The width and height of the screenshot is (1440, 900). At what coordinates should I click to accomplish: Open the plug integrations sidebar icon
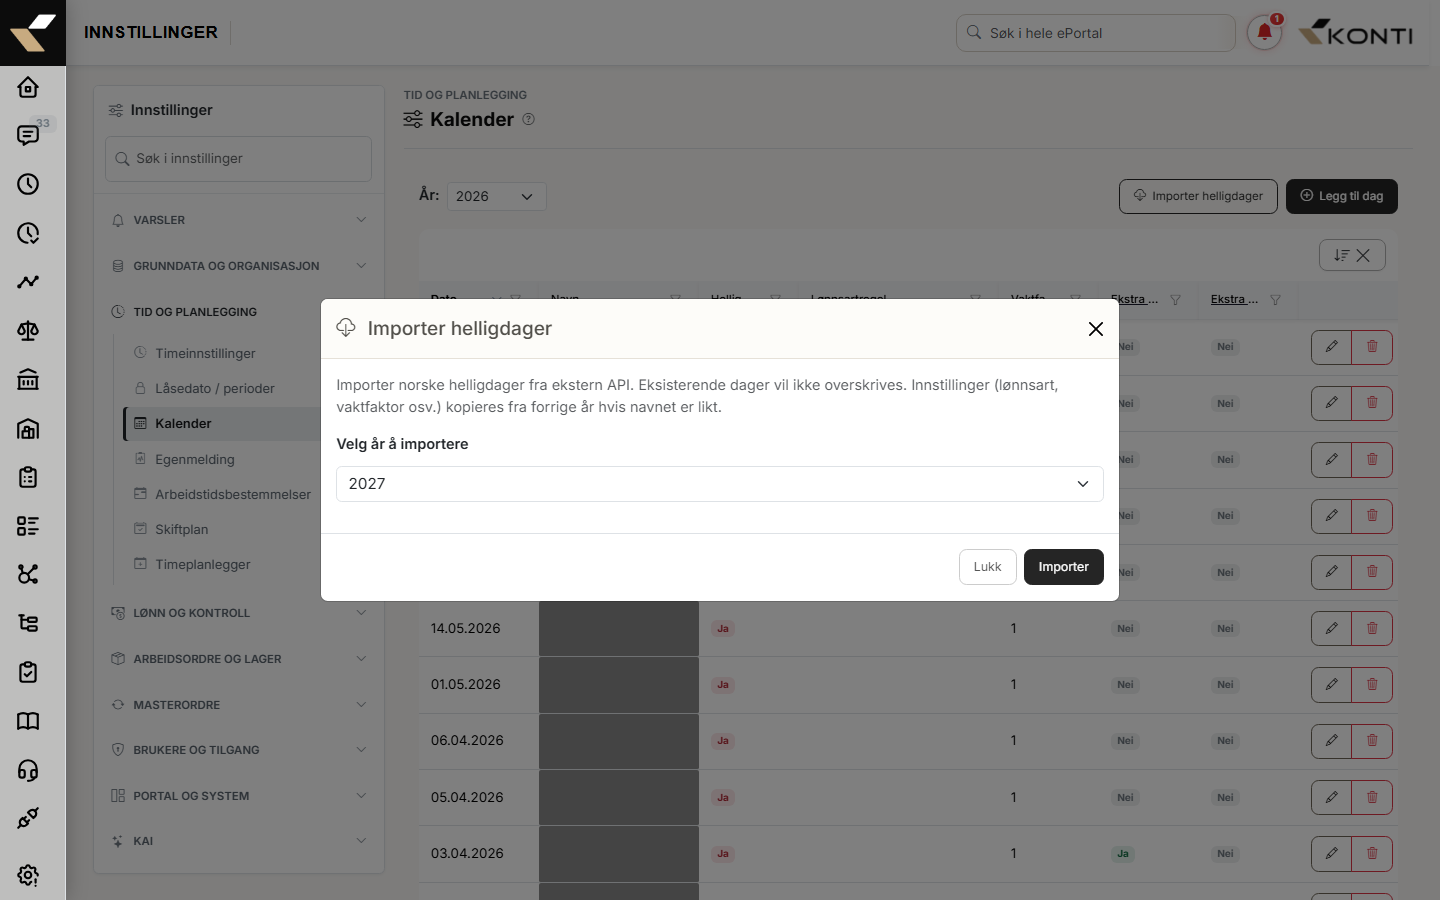click(28, 819)
